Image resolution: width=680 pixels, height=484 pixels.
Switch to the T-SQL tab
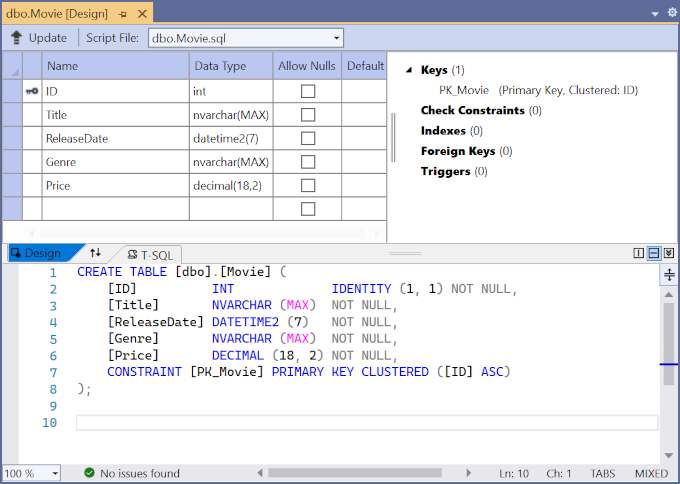tap(148, 254)
